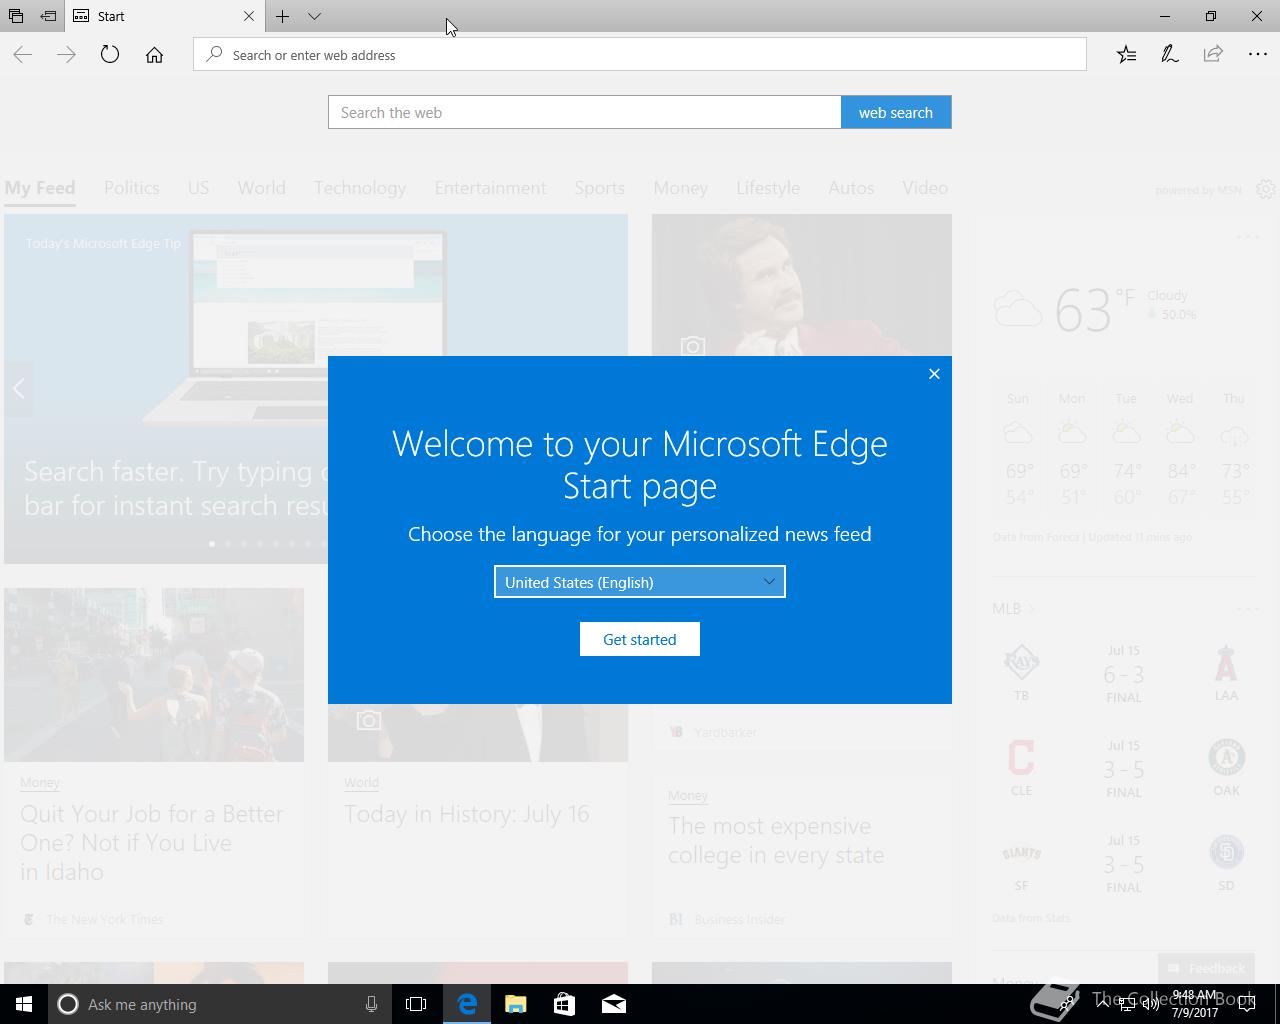
Task: Open the Technology tab
Action: [x=360, y=188]
